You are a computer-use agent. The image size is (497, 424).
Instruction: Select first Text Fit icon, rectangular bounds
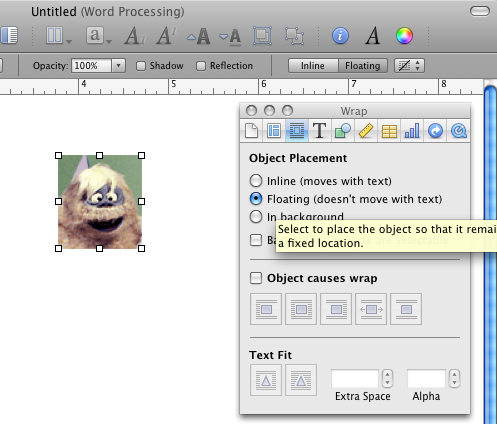[266, 380]
